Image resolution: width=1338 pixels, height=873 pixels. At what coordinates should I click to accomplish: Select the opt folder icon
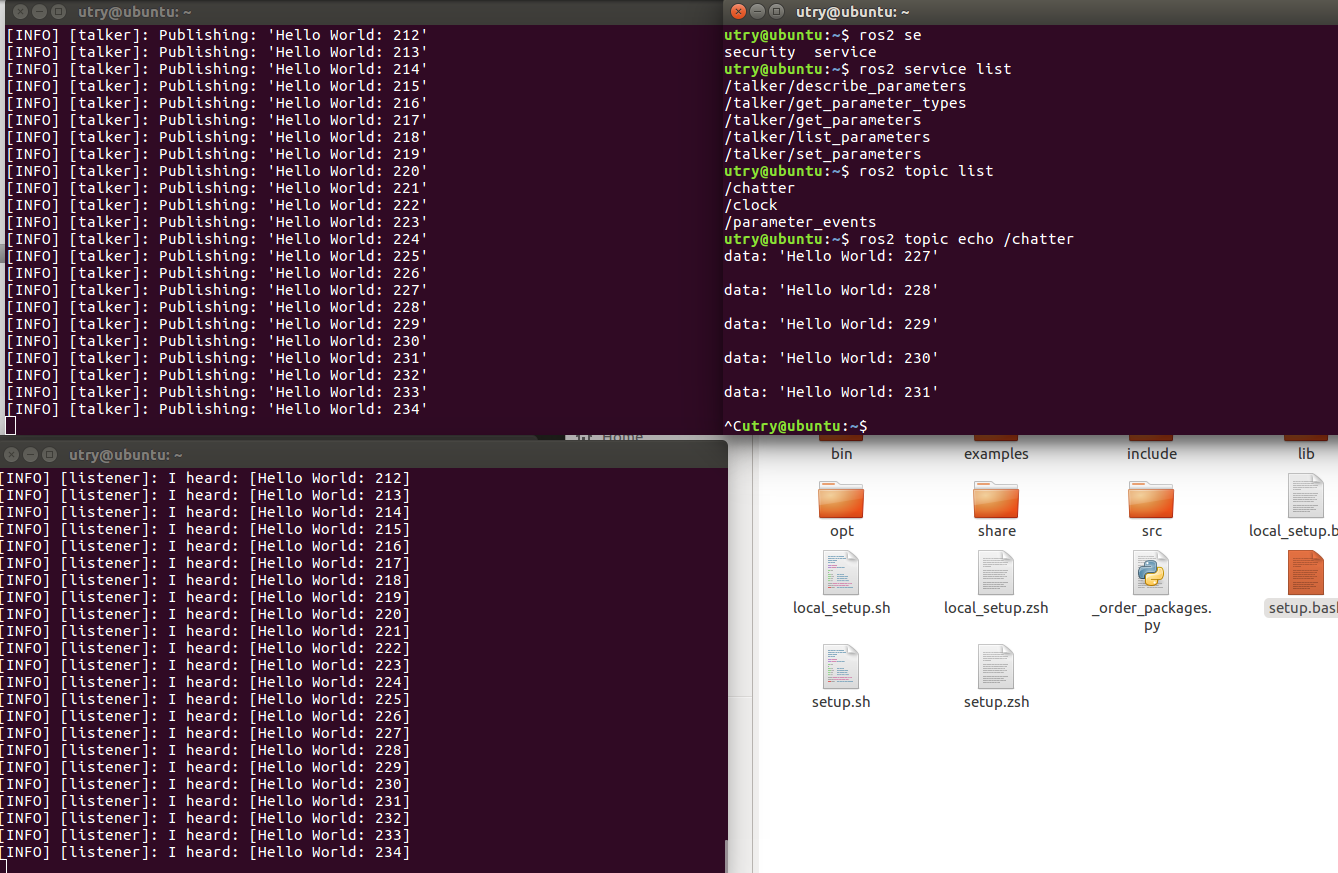pyautogui.click(x=841, y=499)
